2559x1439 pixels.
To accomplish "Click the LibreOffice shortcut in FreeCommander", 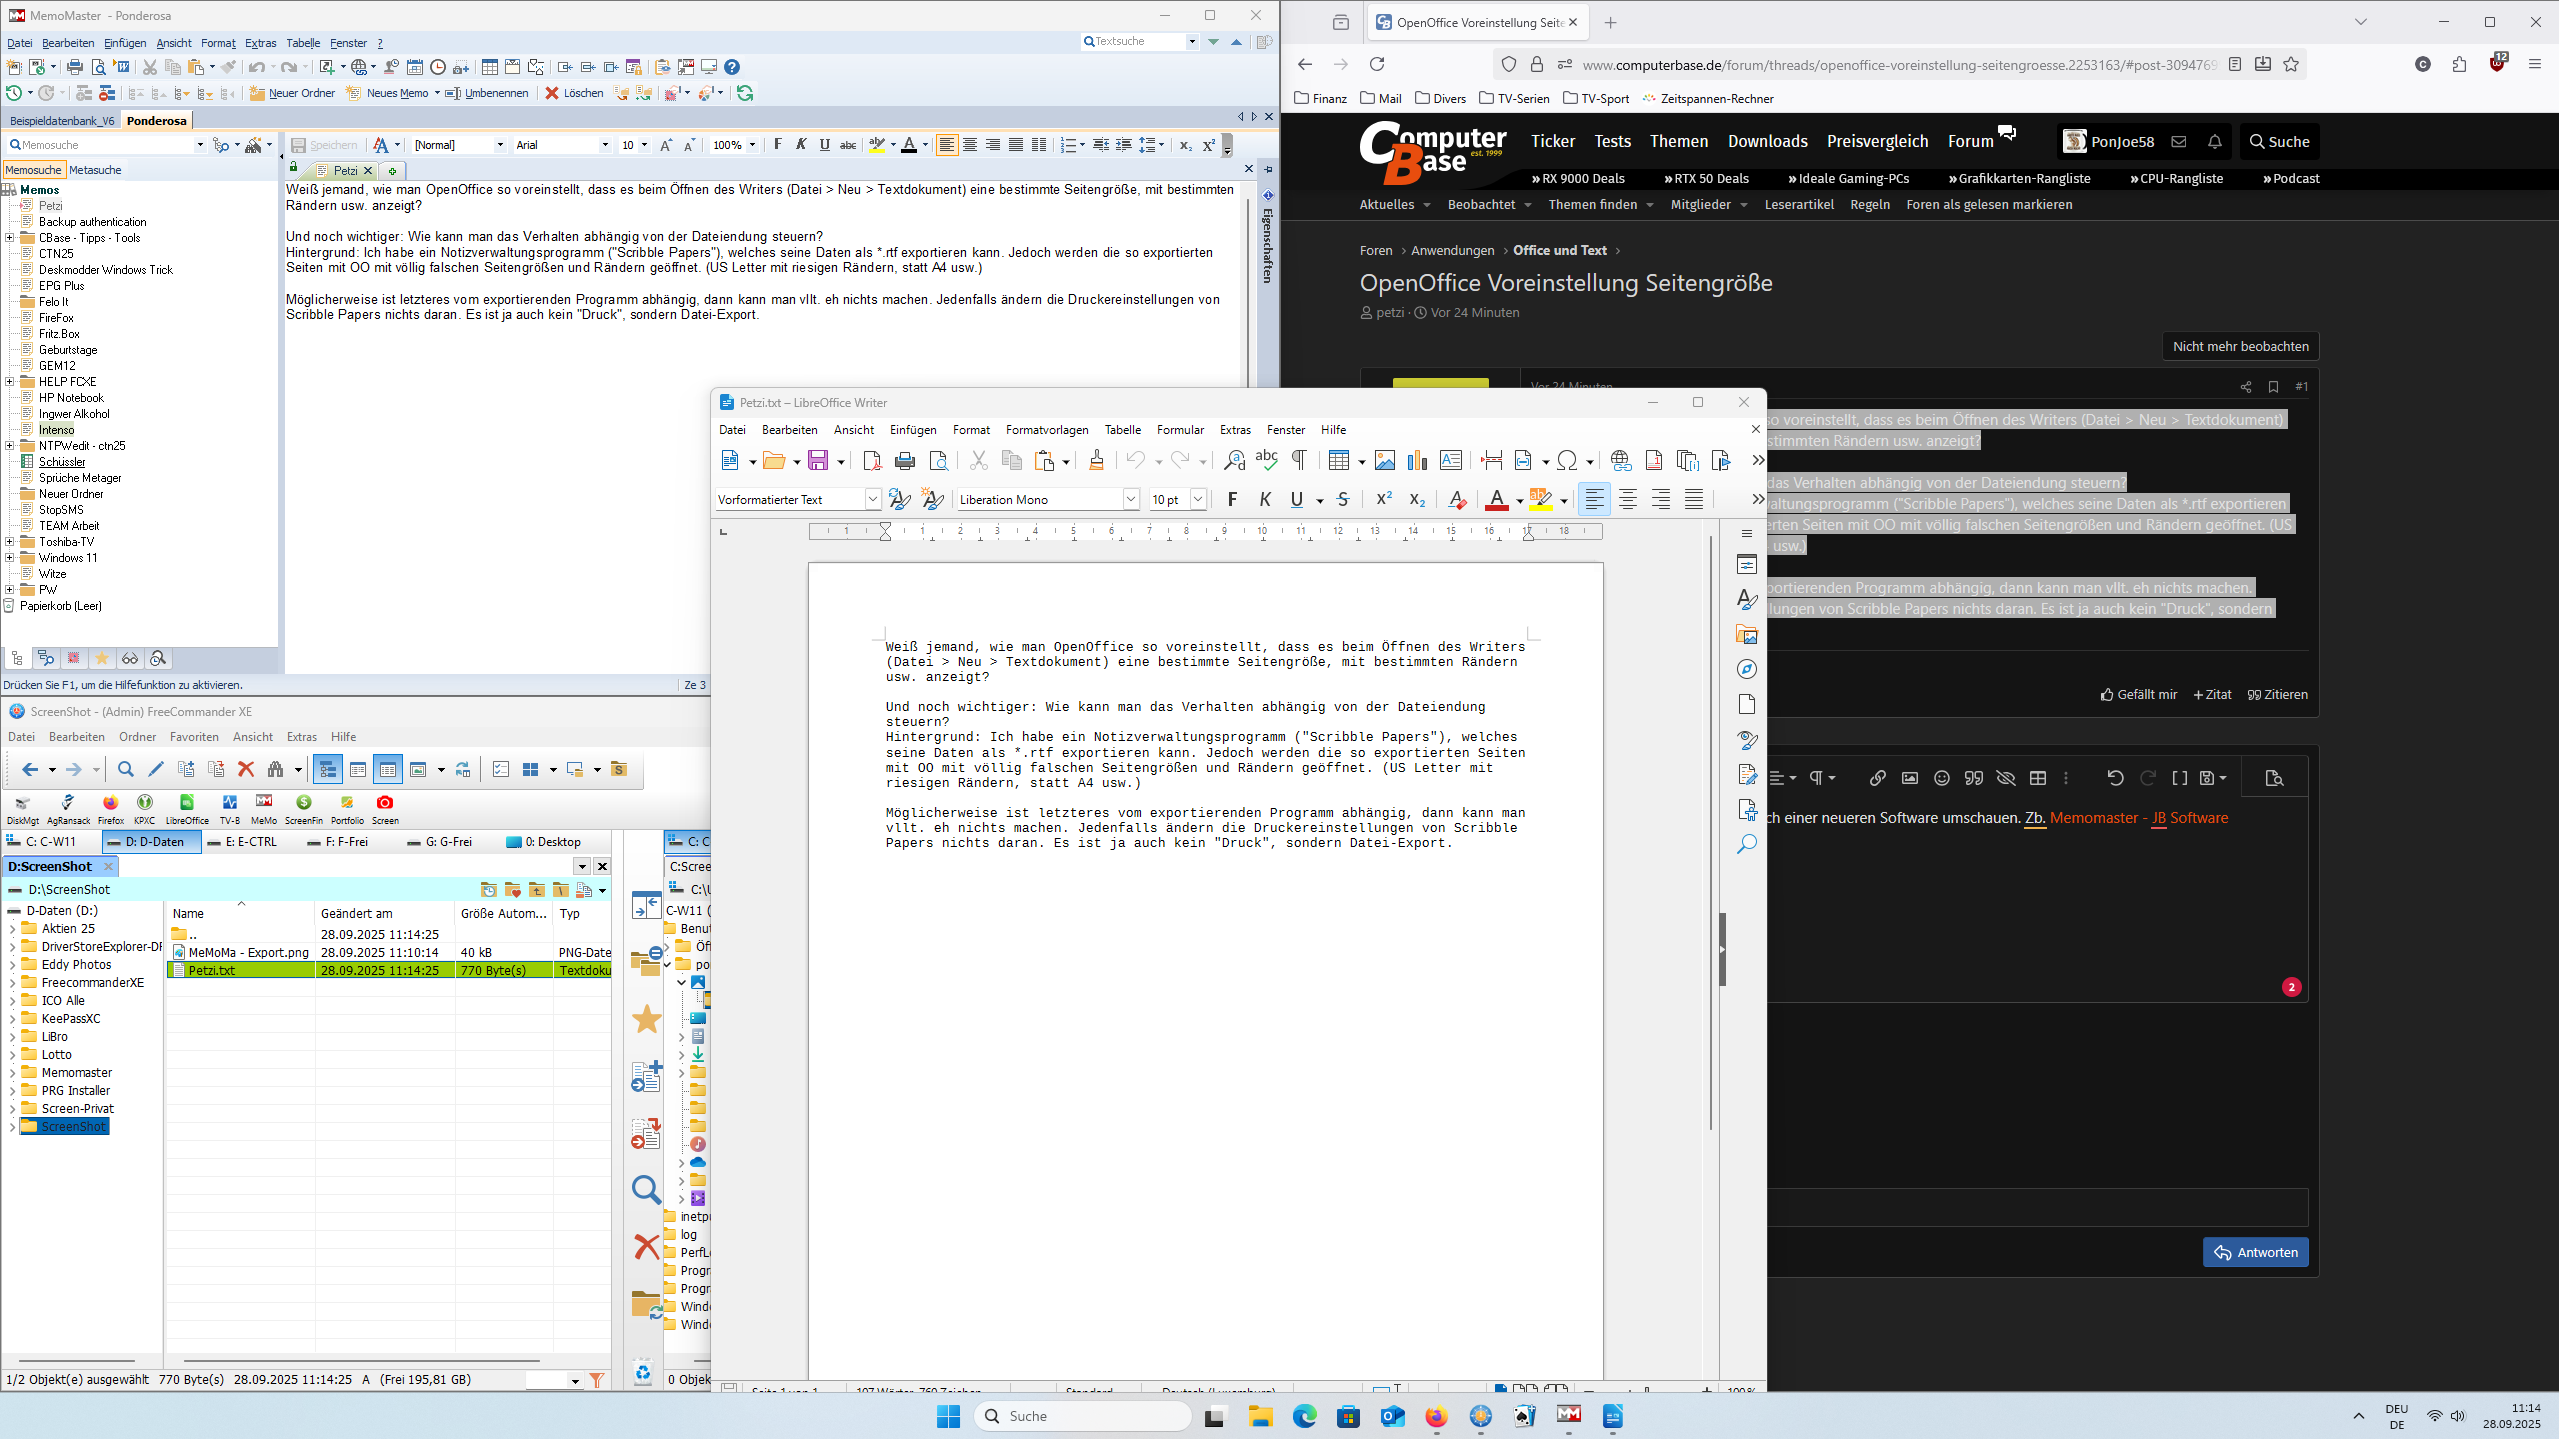I will pos(187,808).
